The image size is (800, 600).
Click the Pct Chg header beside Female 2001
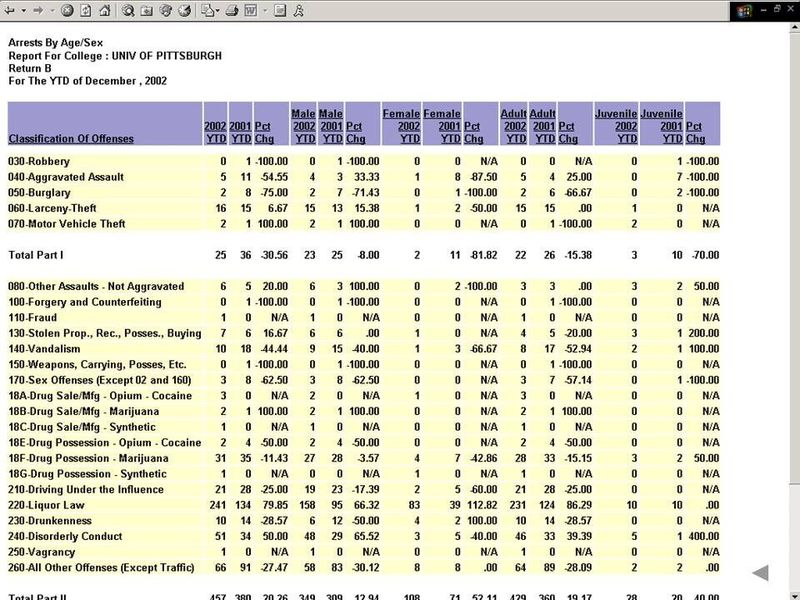tap(473, 132)
